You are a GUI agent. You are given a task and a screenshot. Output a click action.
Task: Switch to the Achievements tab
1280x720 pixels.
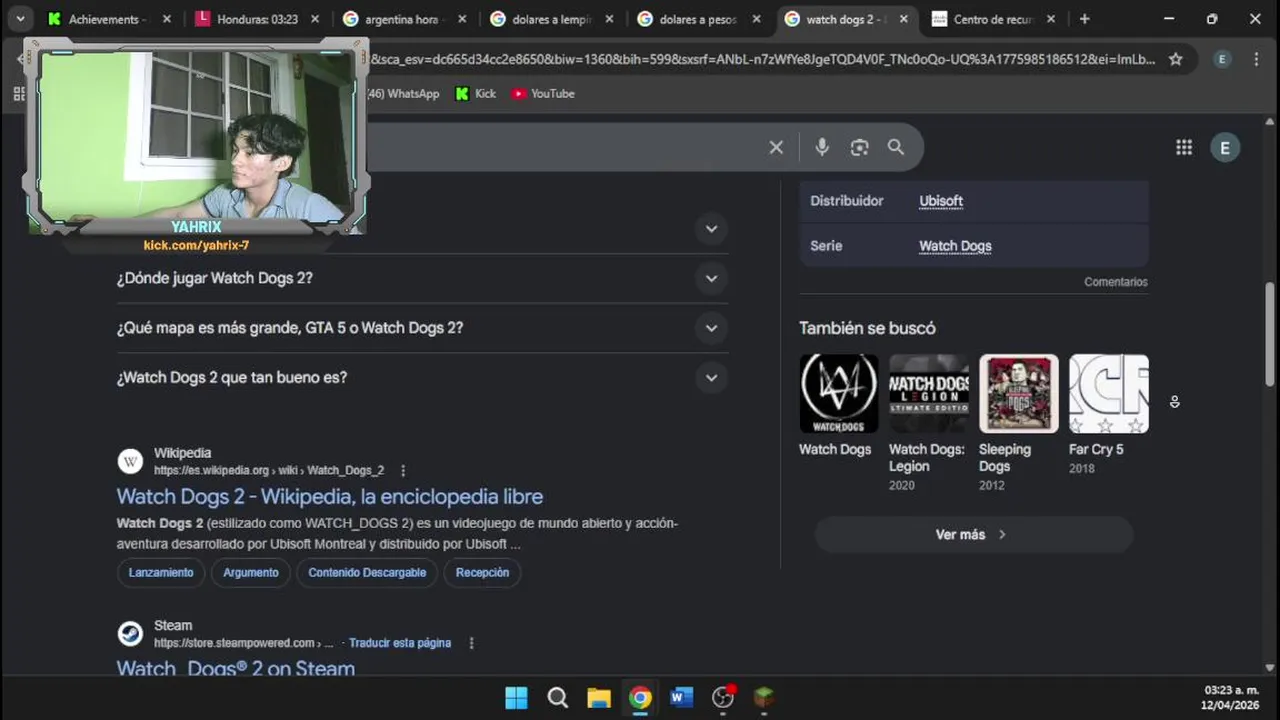pyautogui.click(x=110, y=19)
